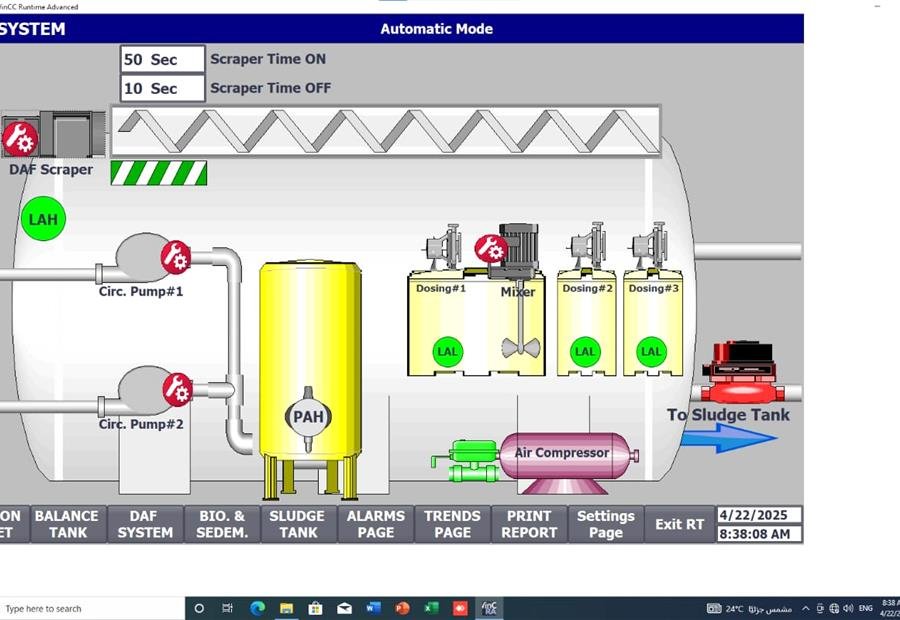Click the Circ. Pump#2 body
This screenshot has width=900, height=620.
pos(143,390)
